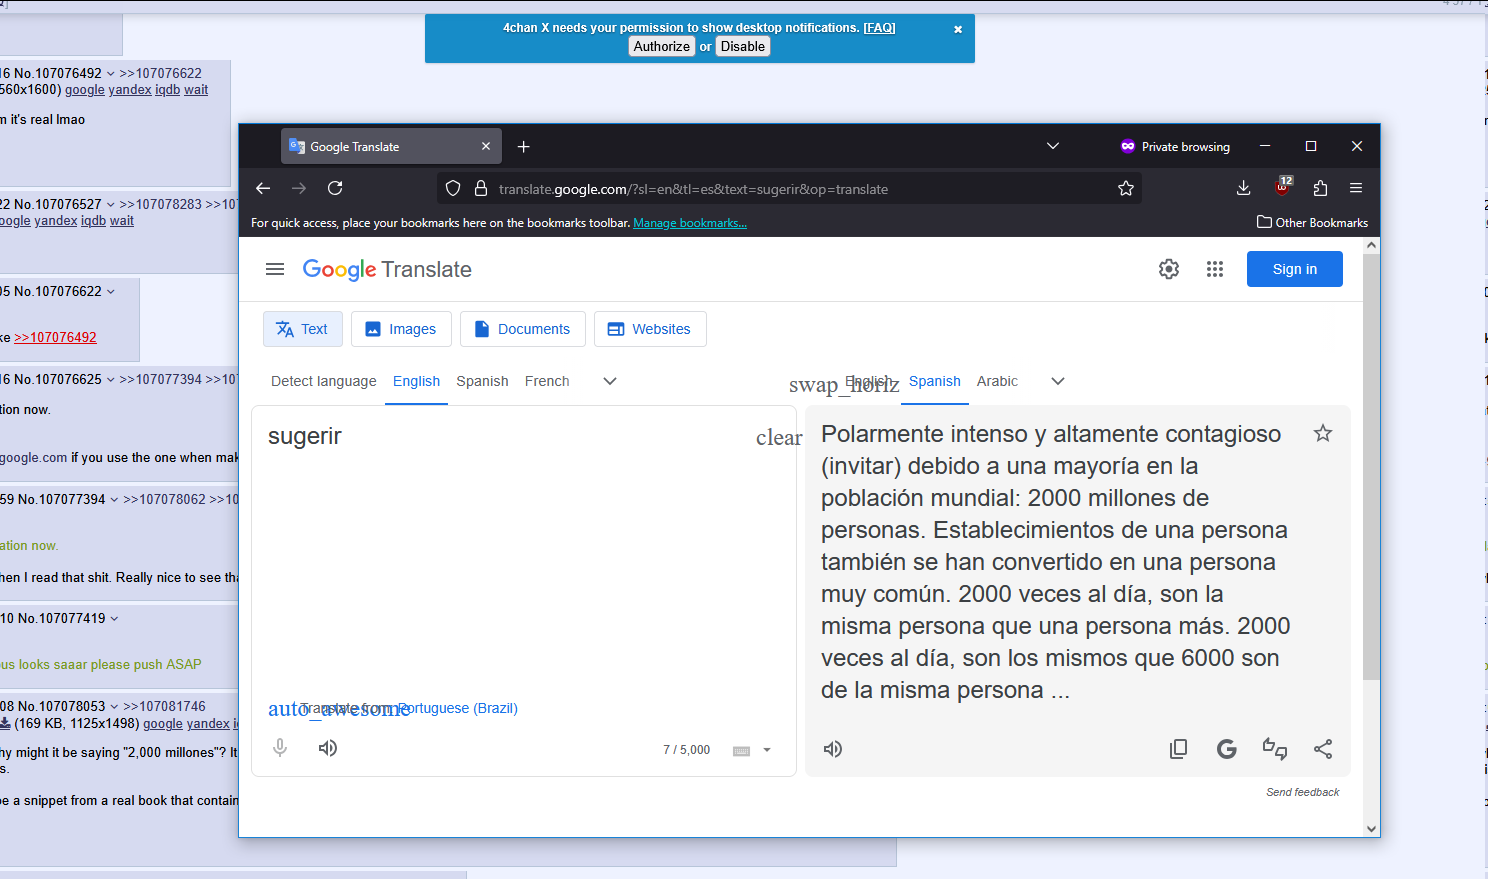
Task: Open post menu arrow for No.107076622
Action: click(111, 292)
